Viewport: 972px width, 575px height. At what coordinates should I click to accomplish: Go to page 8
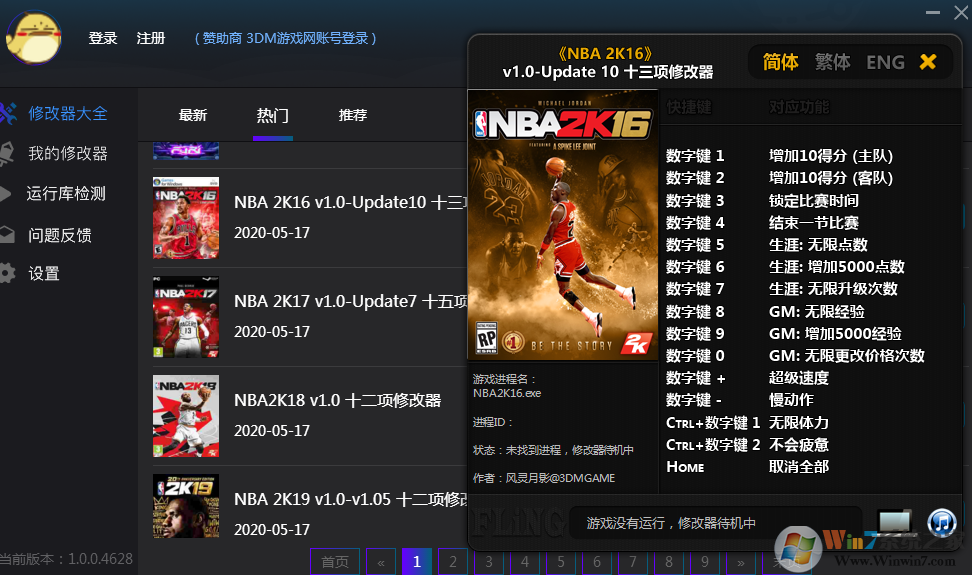669,561
